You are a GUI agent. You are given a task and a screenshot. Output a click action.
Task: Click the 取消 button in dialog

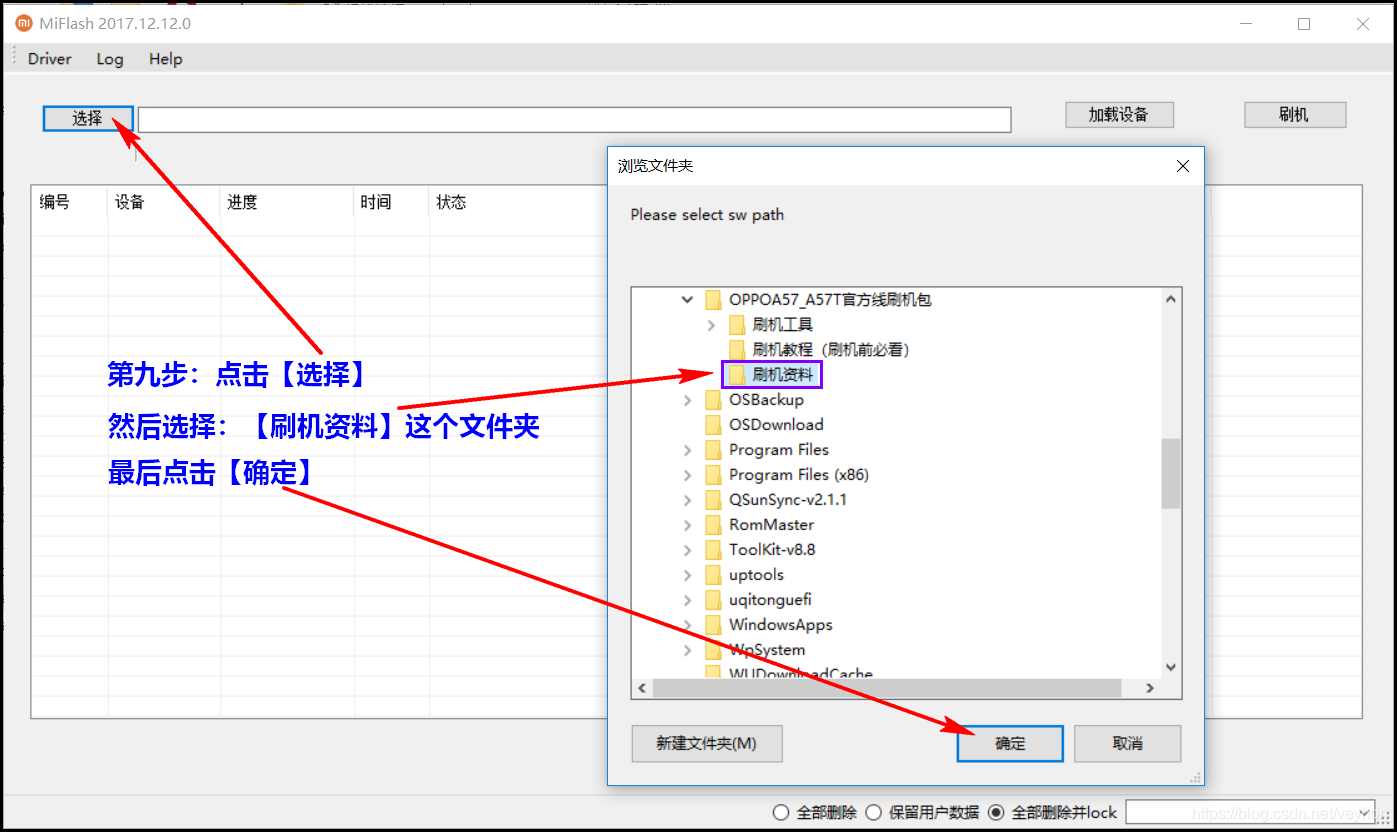[x=1127, y=744]
